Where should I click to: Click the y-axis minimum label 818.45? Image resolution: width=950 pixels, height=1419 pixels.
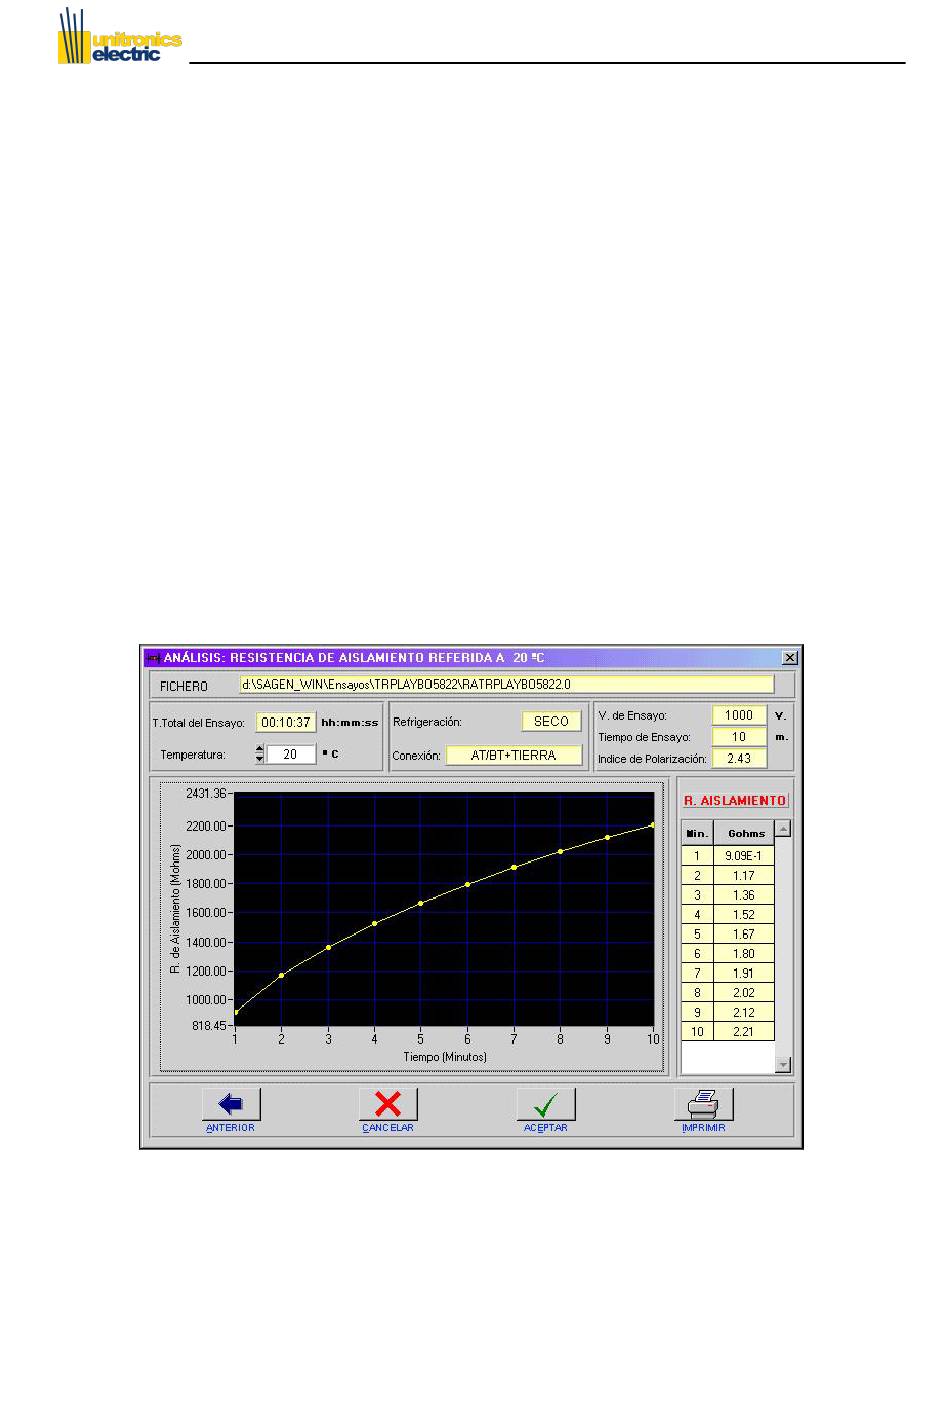(209, 1027)
